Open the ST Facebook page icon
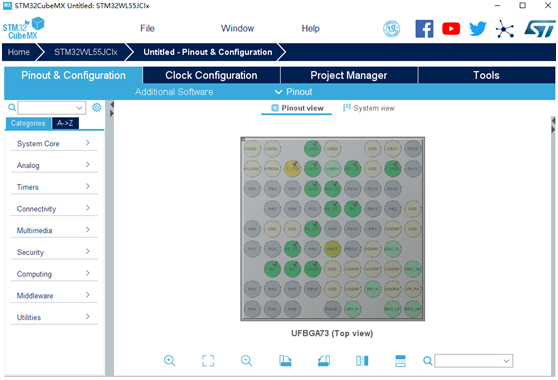 [x=424, y=29]
